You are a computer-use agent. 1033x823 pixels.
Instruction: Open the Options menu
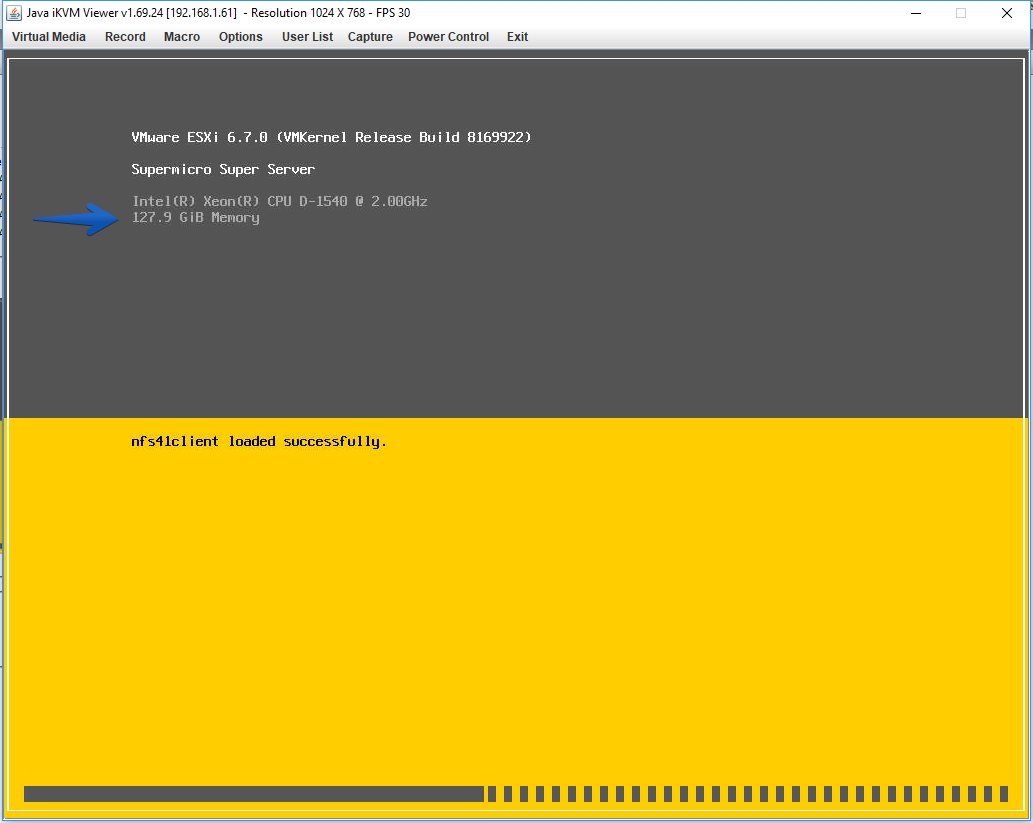(240, 37)
